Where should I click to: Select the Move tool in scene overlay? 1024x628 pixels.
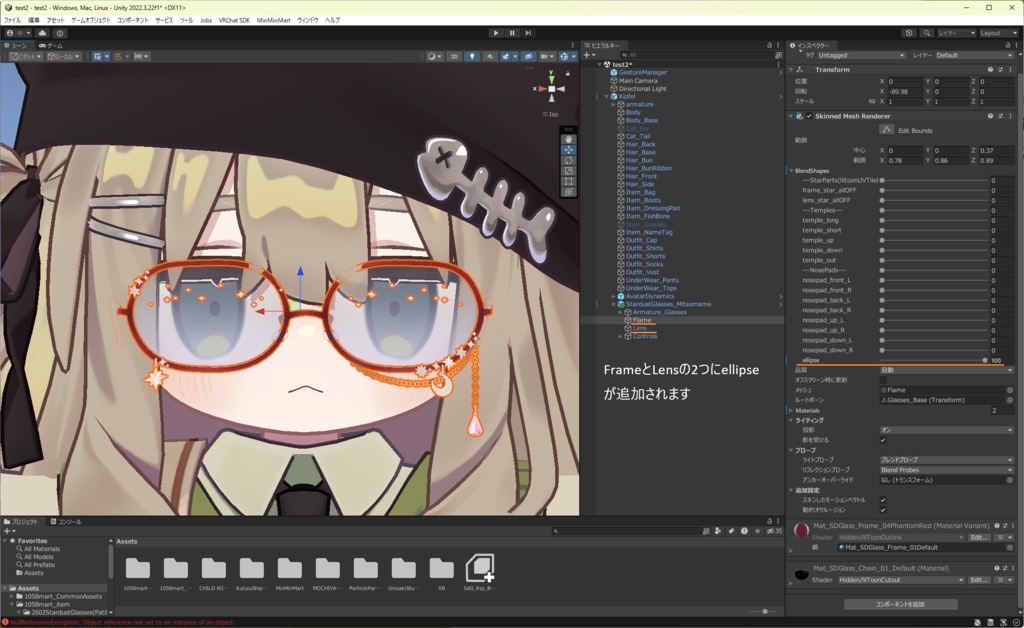click(569, 149)
